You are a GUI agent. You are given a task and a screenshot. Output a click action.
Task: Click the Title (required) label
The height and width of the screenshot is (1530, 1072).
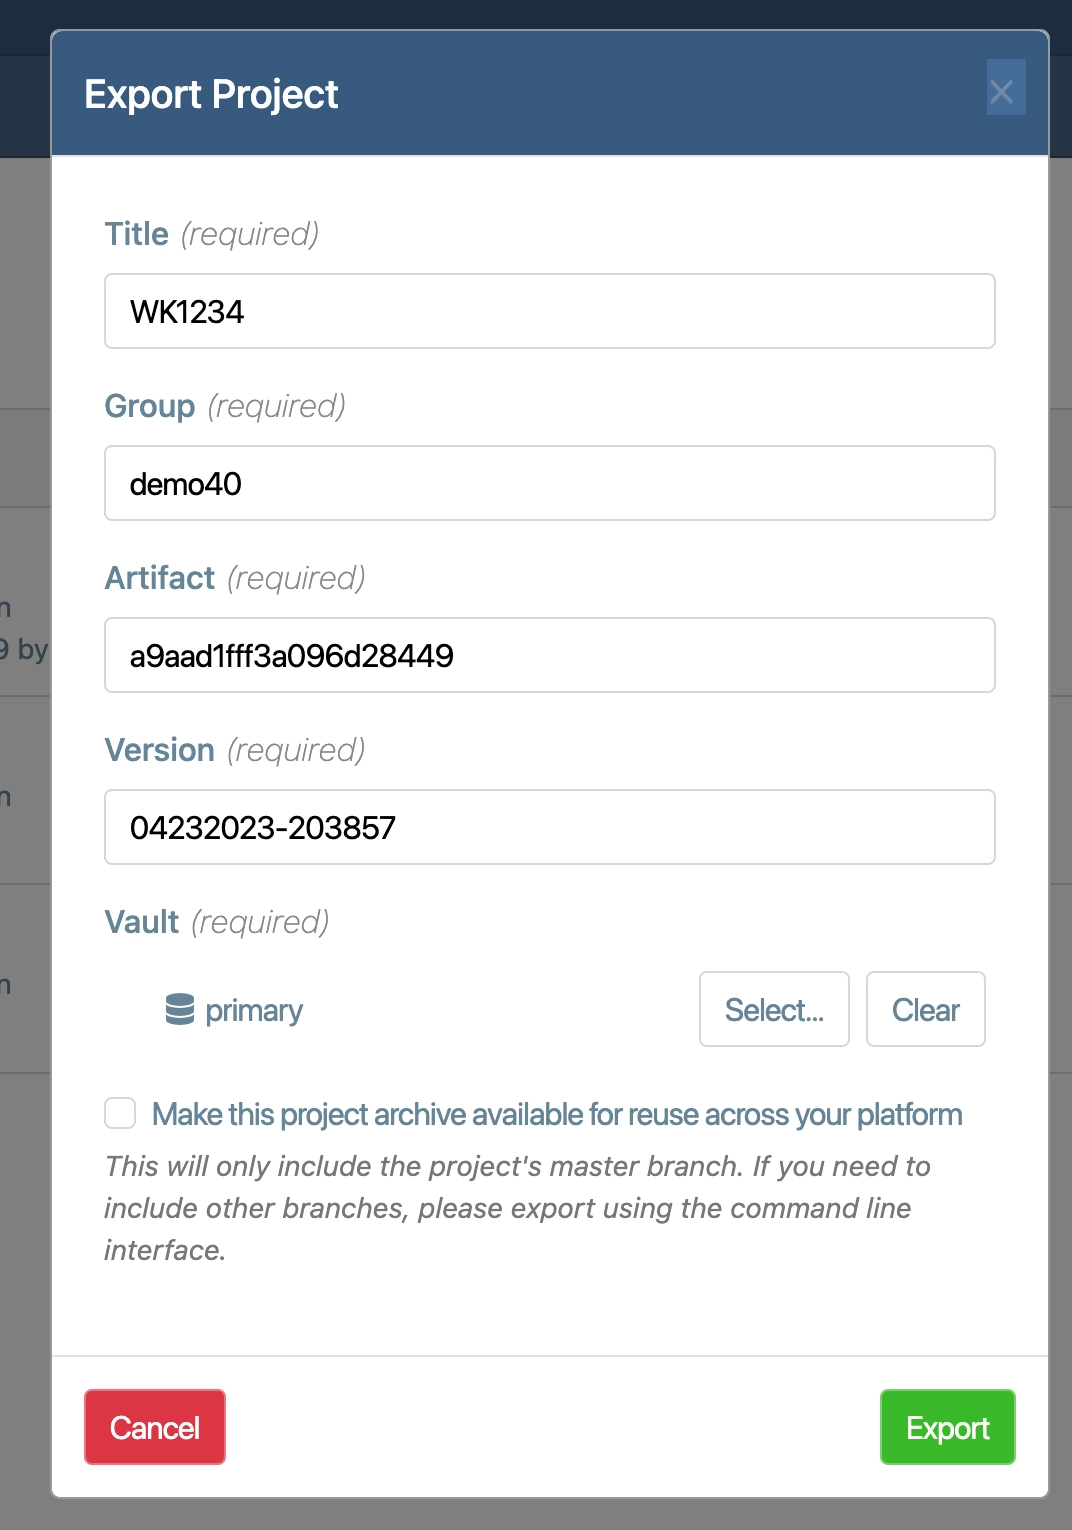click(x=211, y=234)
